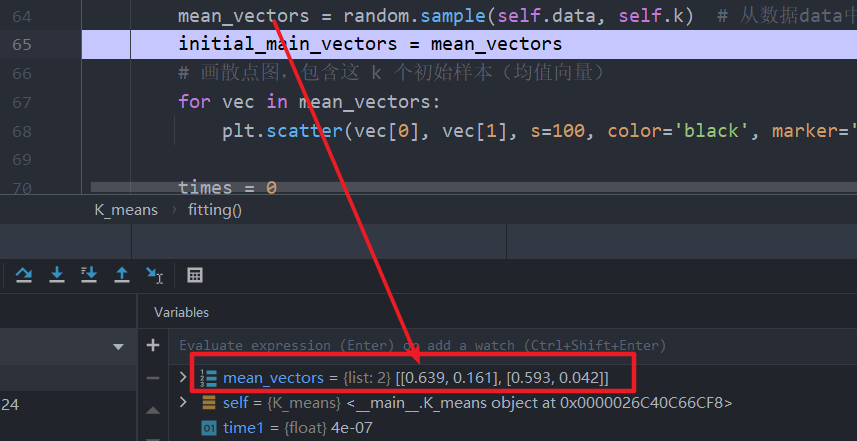Open the Evaluate Expression calculator icon
This screenshot has width=857, height=441.
pyautogui.click(x=195, y=274)
